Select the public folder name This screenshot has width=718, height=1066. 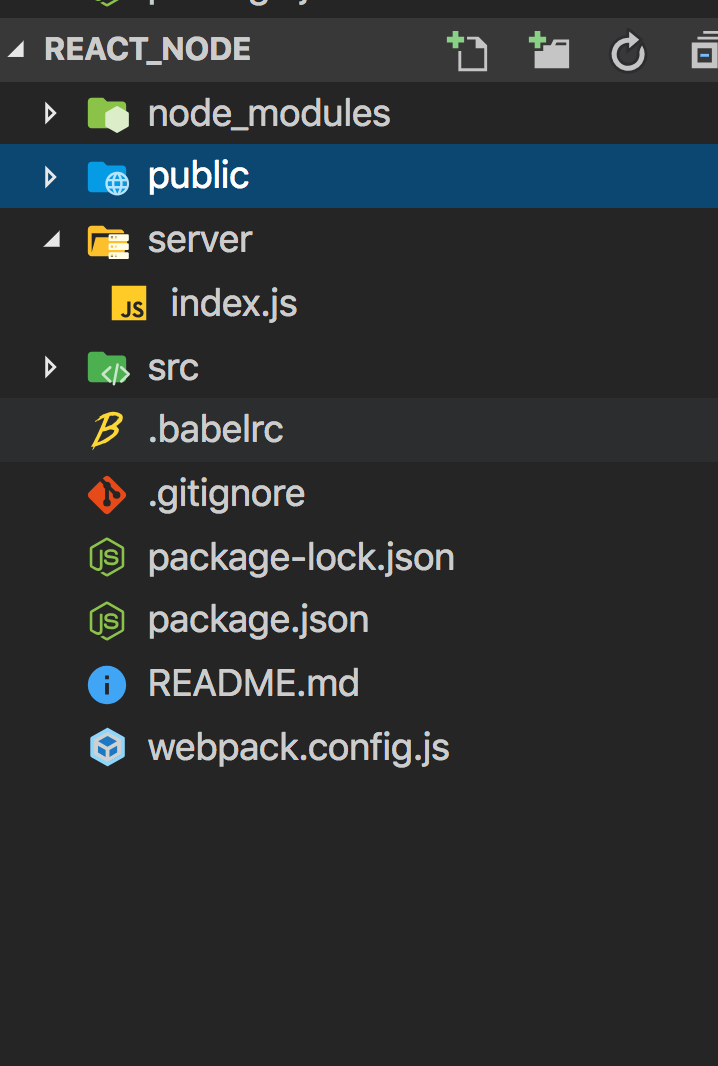[x=198, y=177]
